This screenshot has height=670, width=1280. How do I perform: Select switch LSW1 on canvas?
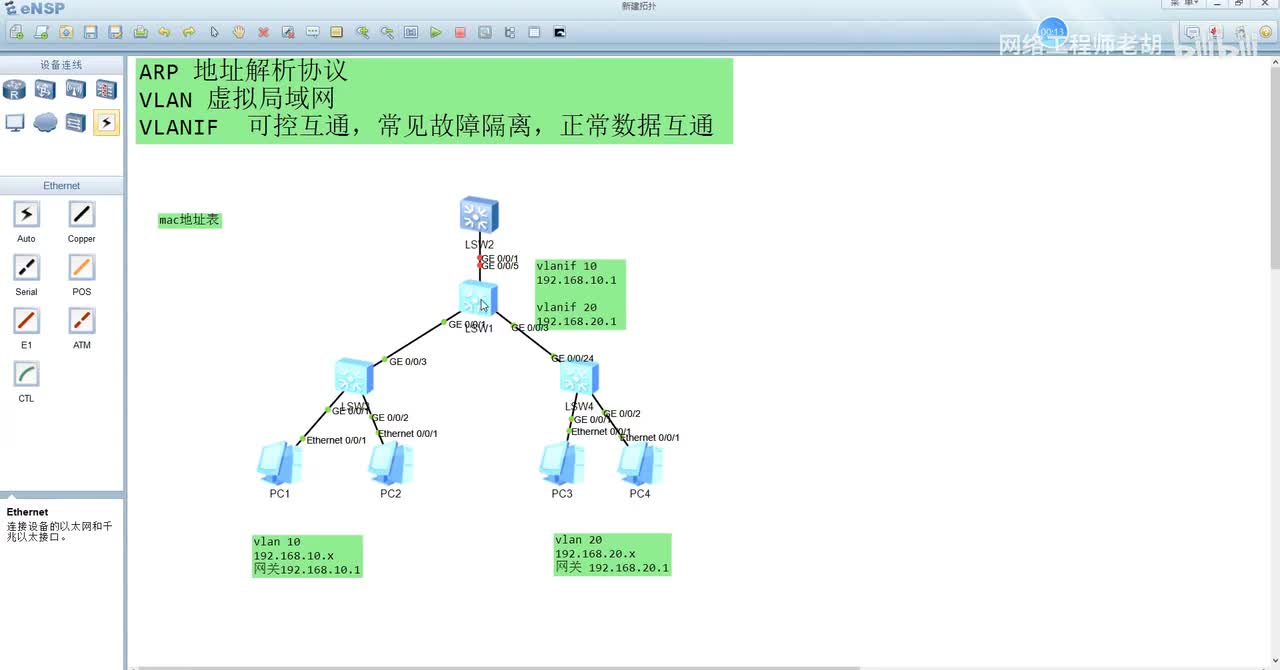(478, 299)
